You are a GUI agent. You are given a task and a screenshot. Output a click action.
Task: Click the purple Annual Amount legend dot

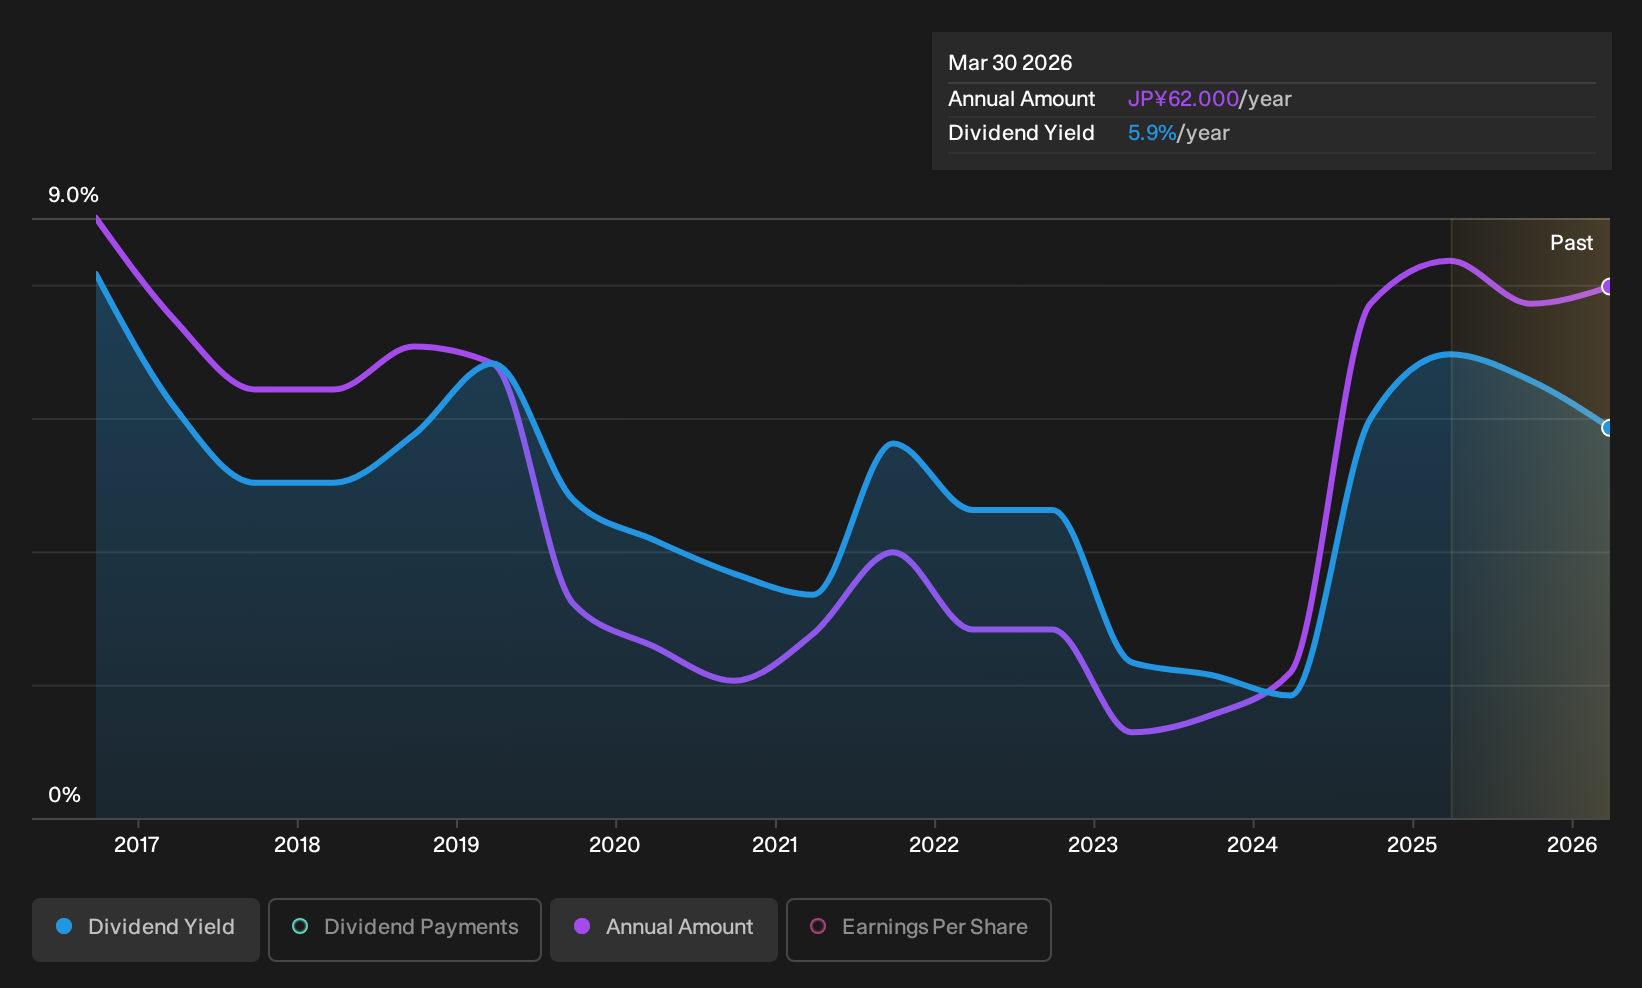(x=582, y=926)
